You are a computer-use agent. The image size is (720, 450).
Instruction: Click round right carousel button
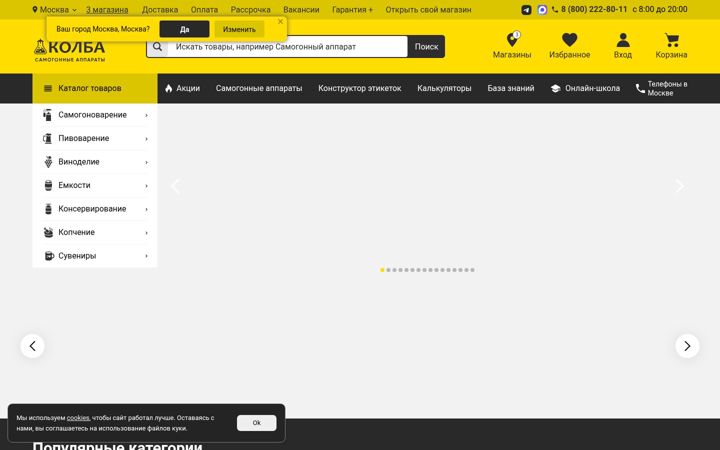pyautogui.click(x=687, y=346)
